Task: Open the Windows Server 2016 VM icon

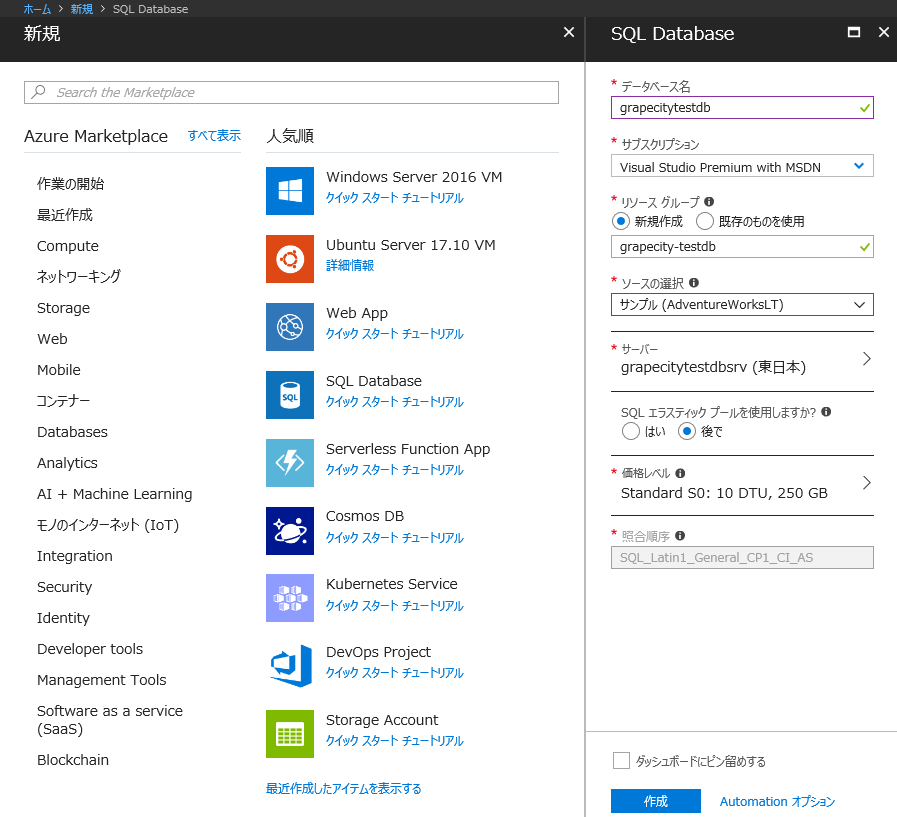Action: [x=289, y=191]
